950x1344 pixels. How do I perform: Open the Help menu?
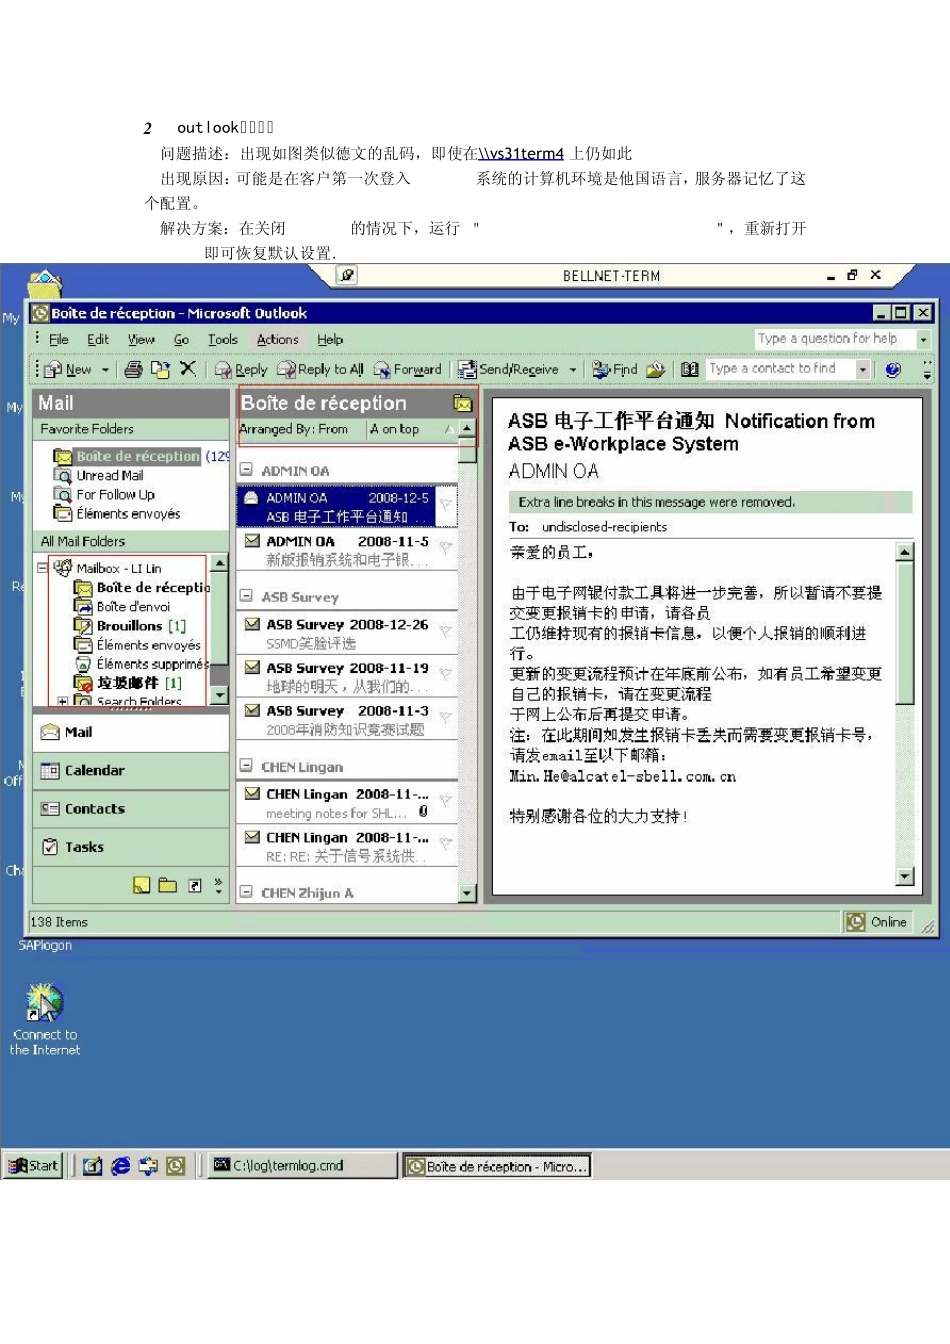click(330, 340)
